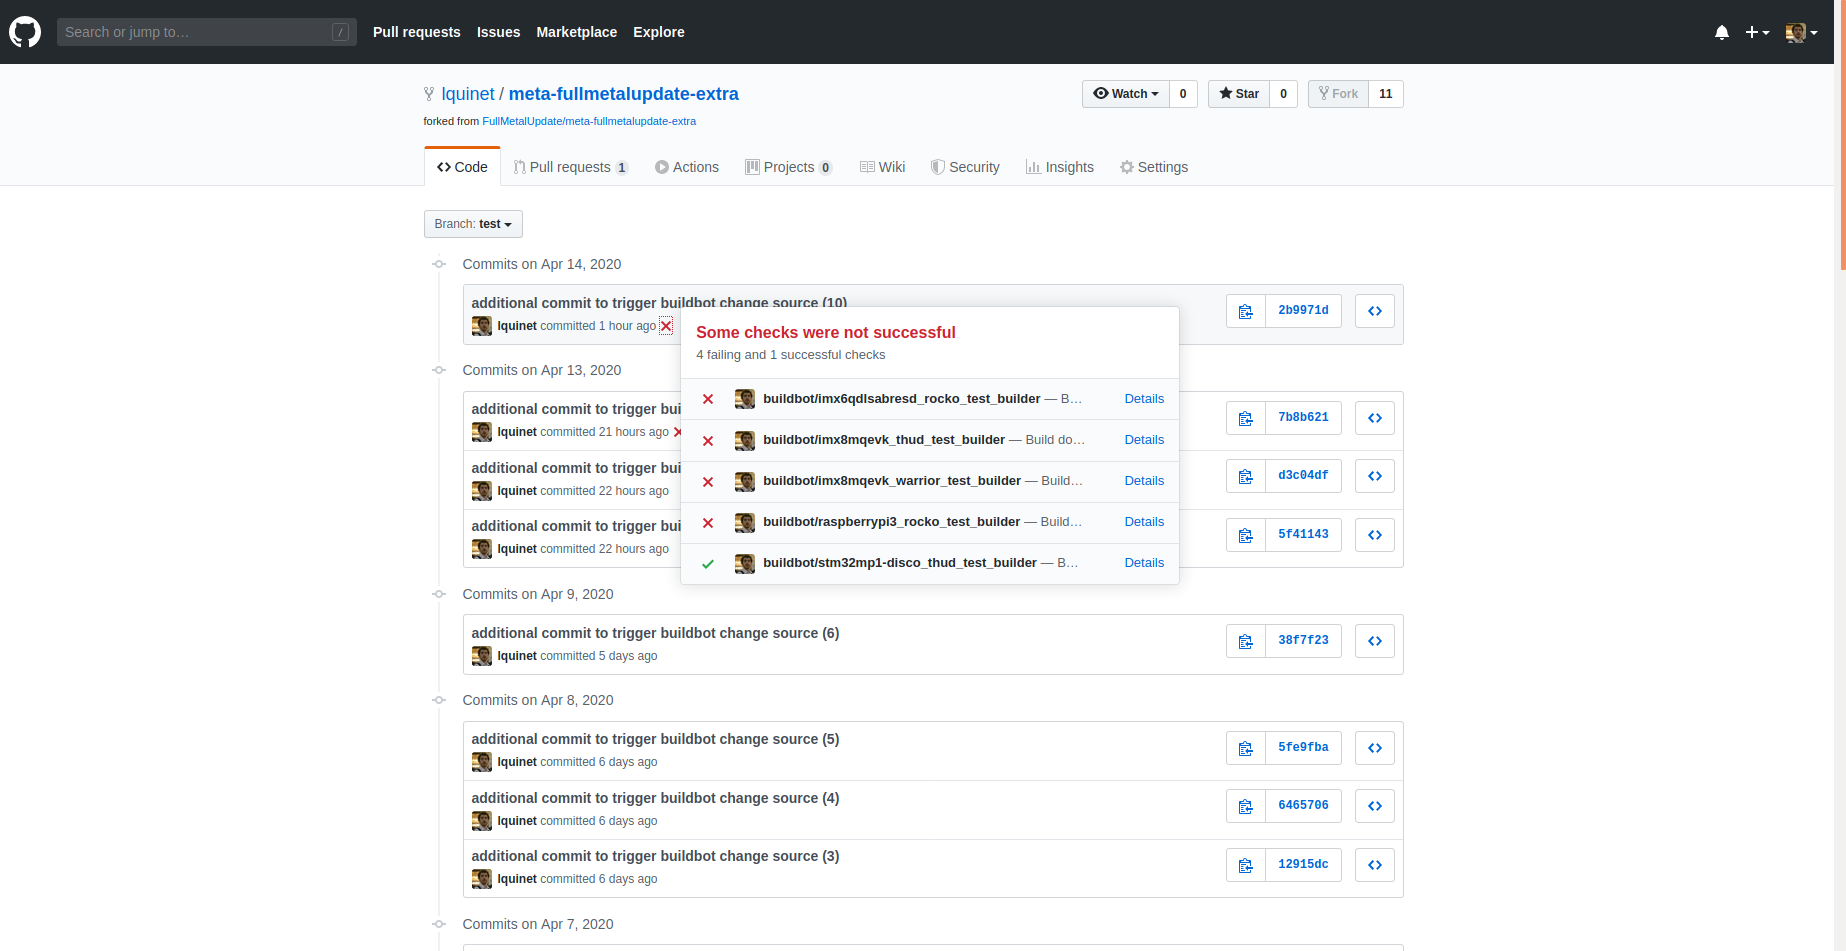Open the plus create-new menu
This screenshot has width=1846, height=951.
coord(1757,32)
